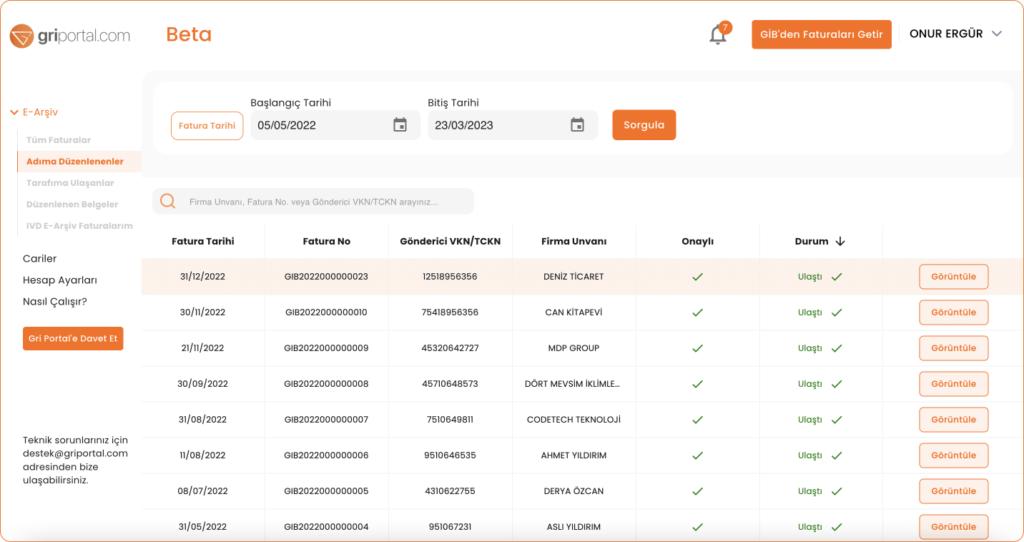
Task: Click the search magnifier icon
Action: click(x=168, y=201)
